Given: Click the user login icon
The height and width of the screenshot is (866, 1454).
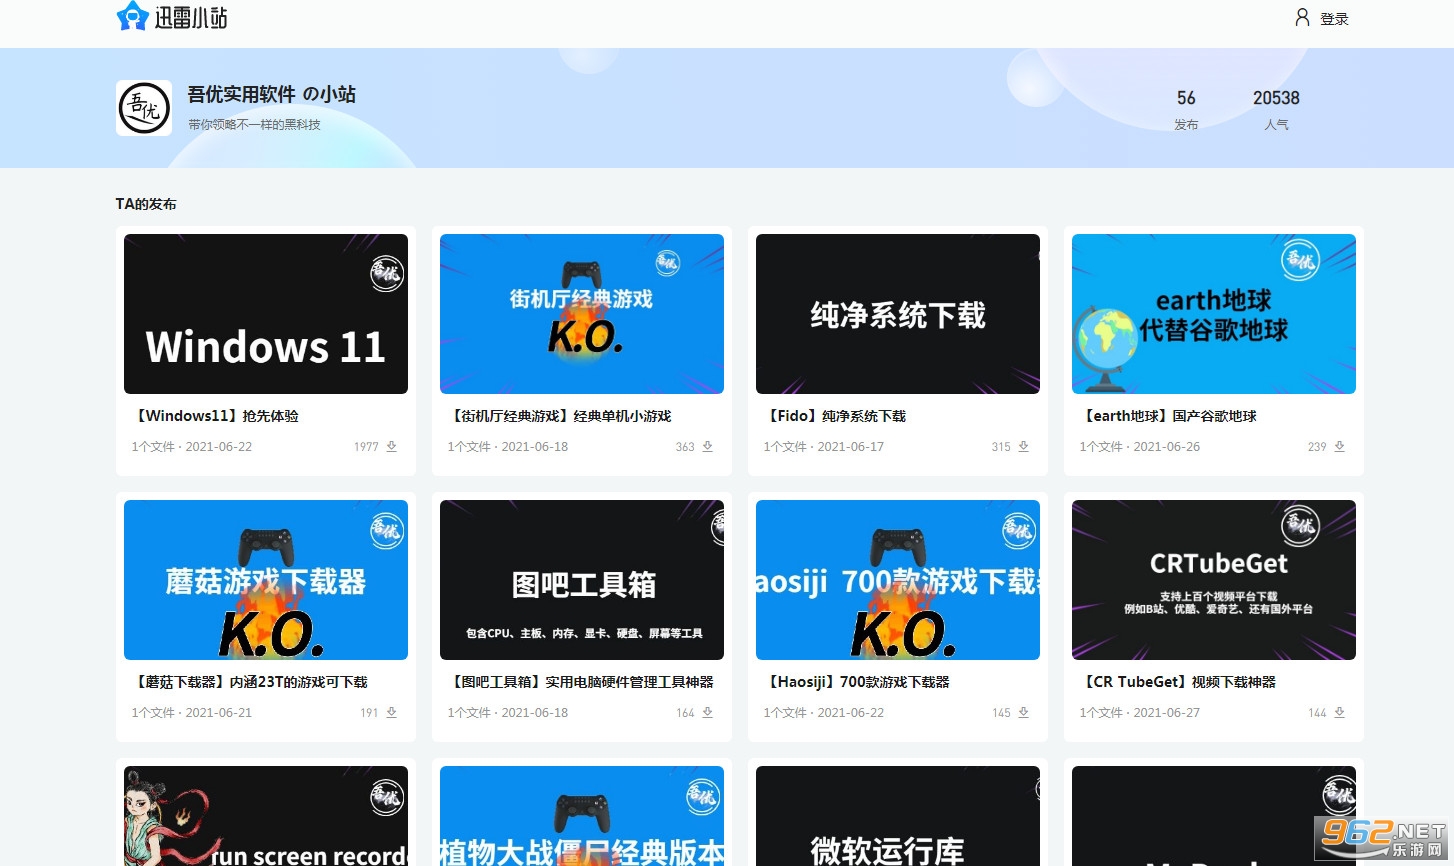Looking at the screenshot, I should (1302, 17).
